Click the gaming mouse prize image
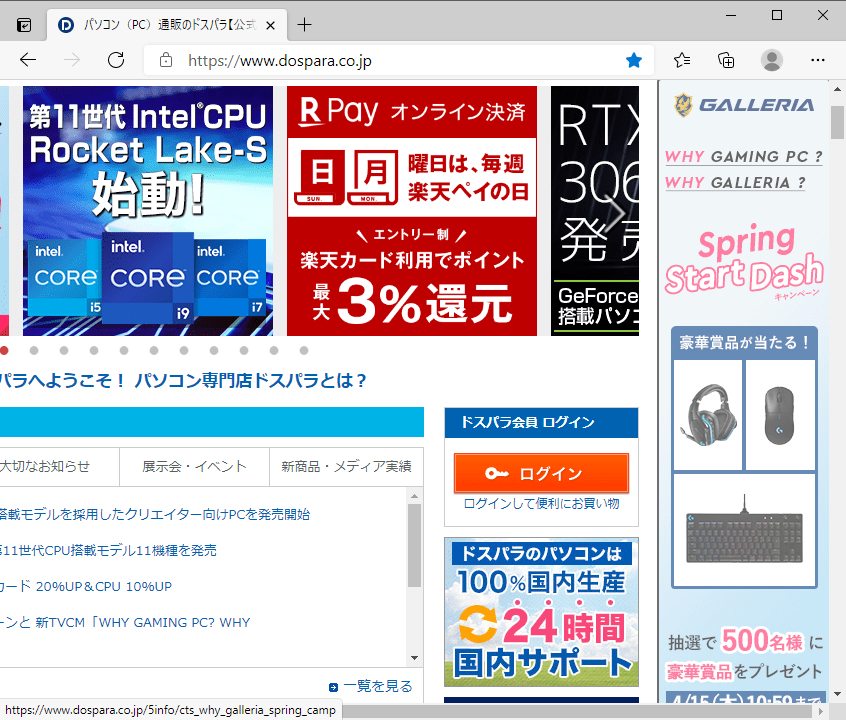The width and height of the screenshot is (846, 720). click(780, 415)
